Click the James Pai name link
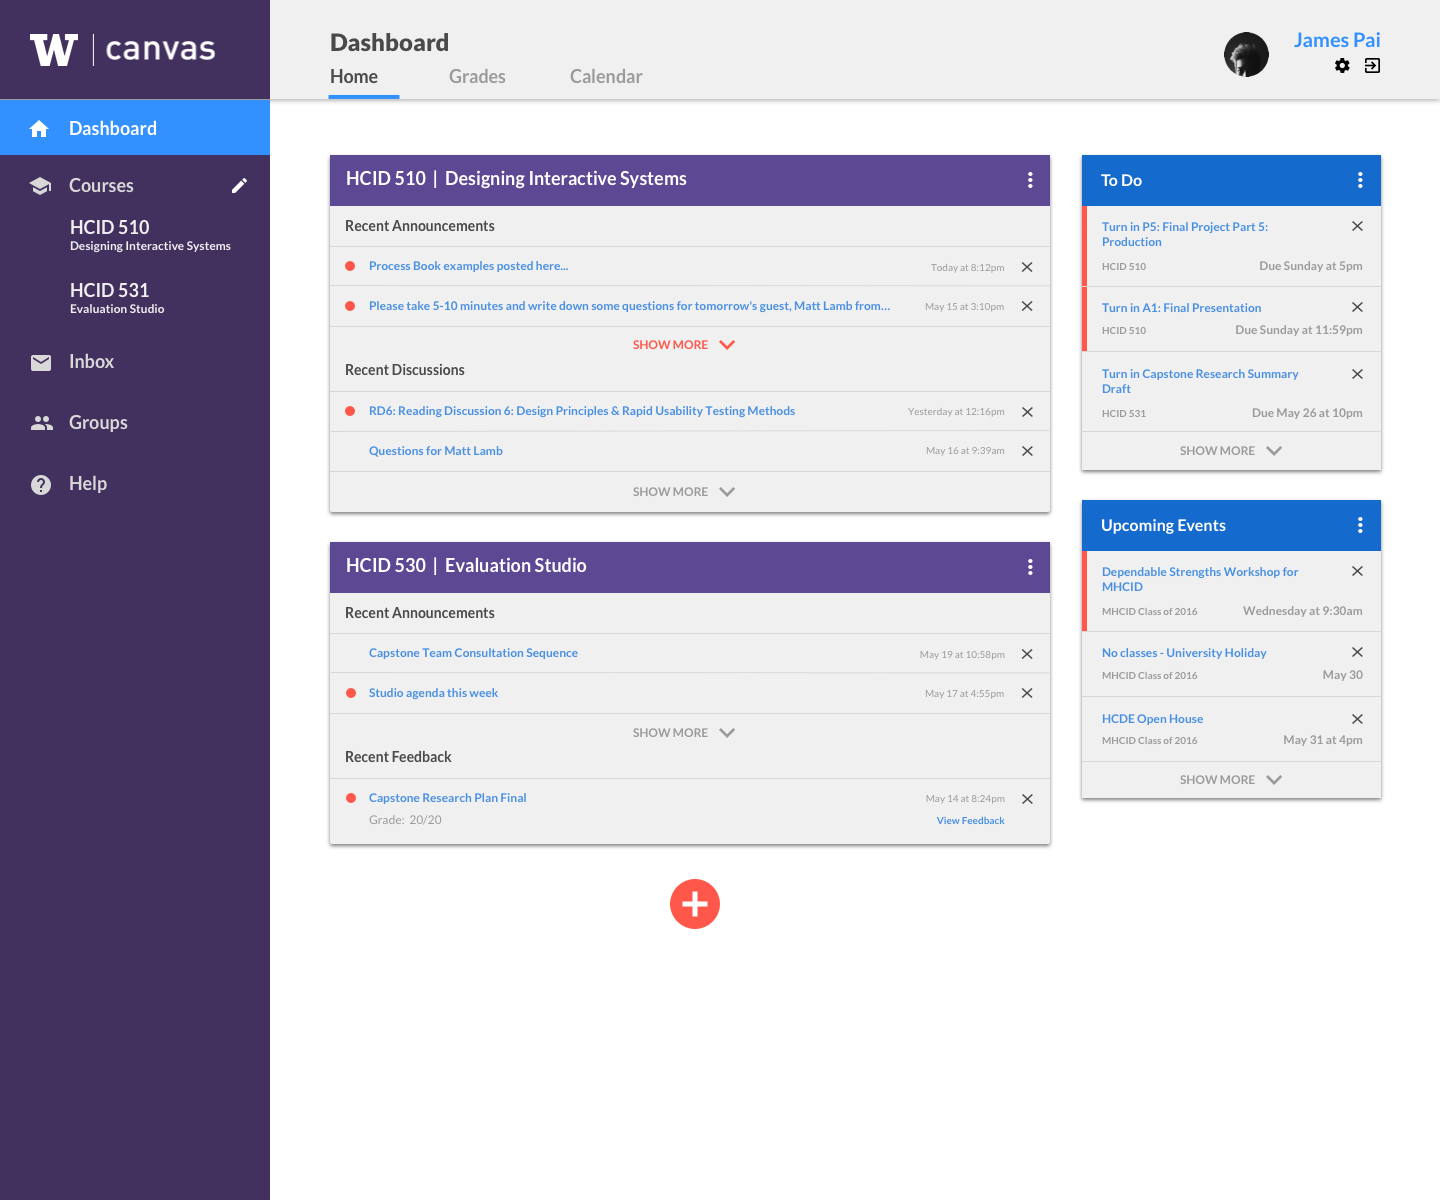This screenshot has width=1440, height=1200. point(1337,40)
